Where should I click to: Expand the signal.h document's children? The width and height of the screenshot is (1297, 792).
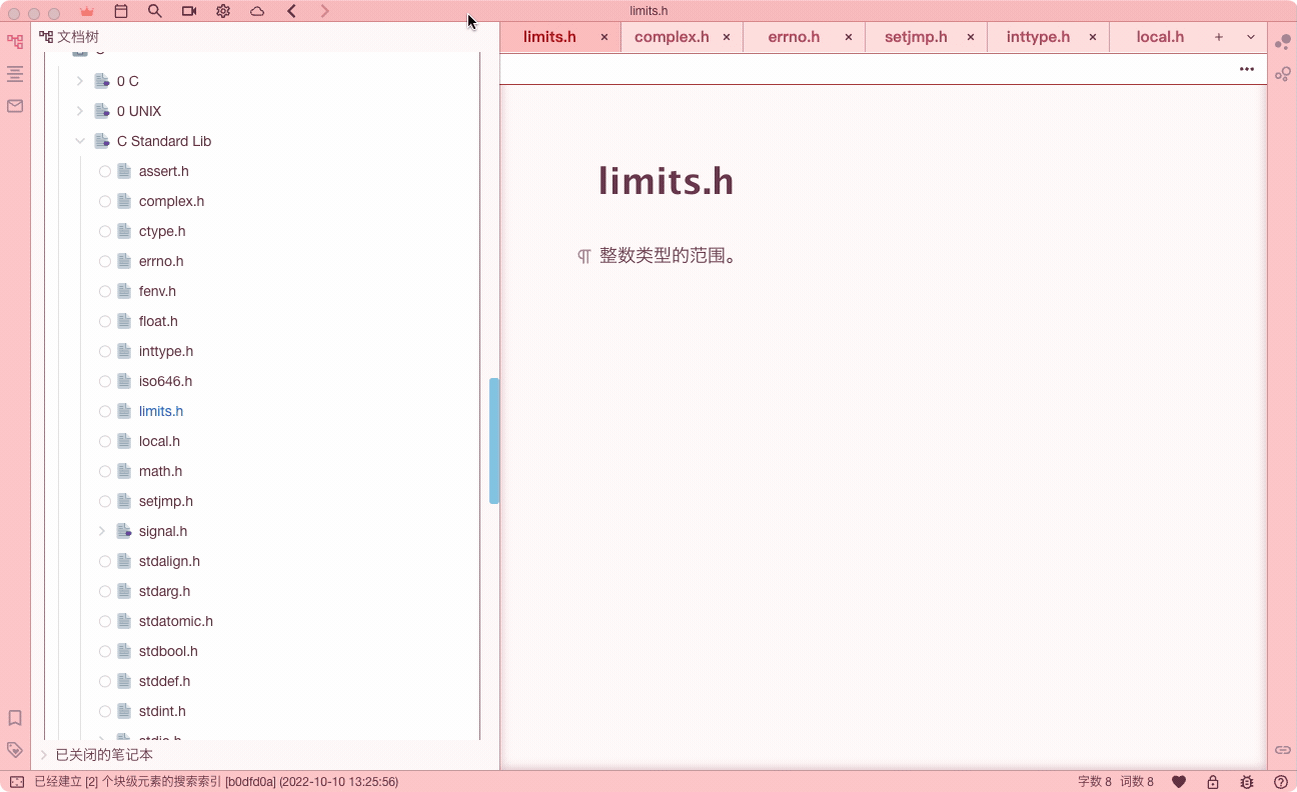pos(100,531)
